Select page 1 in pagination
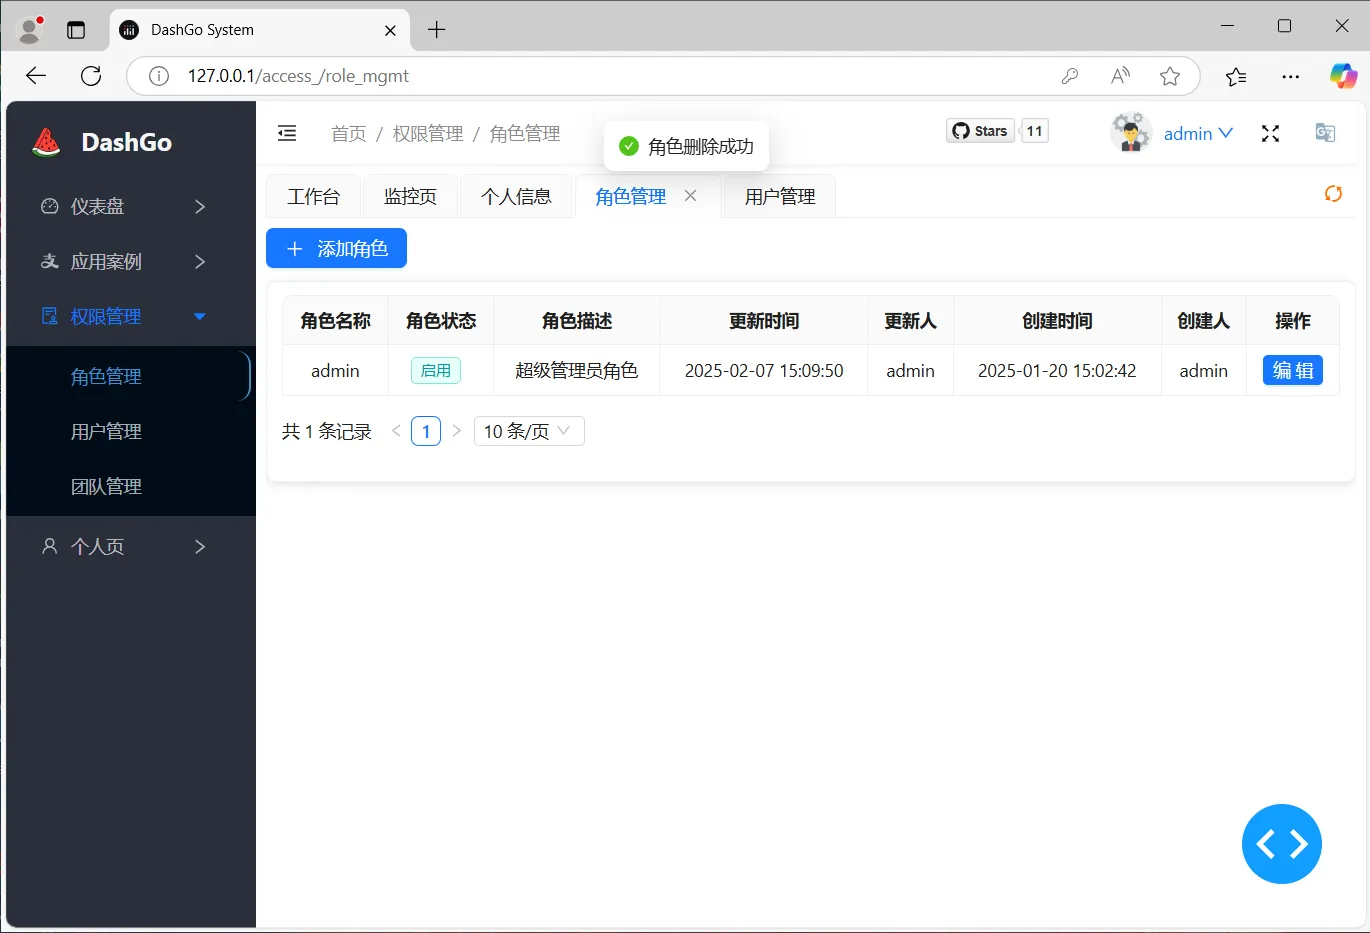Viewport: 1370px width, 933px height. [426, 431]
